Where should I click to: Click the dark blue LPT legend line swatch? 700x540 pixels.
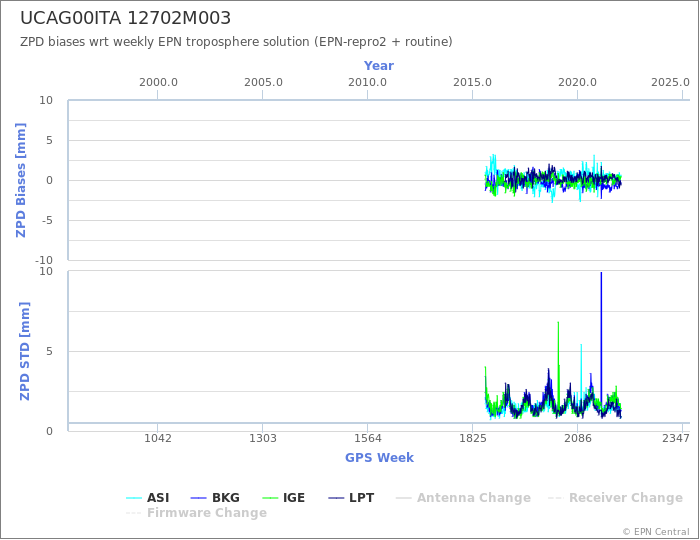(x=337, y=498)
